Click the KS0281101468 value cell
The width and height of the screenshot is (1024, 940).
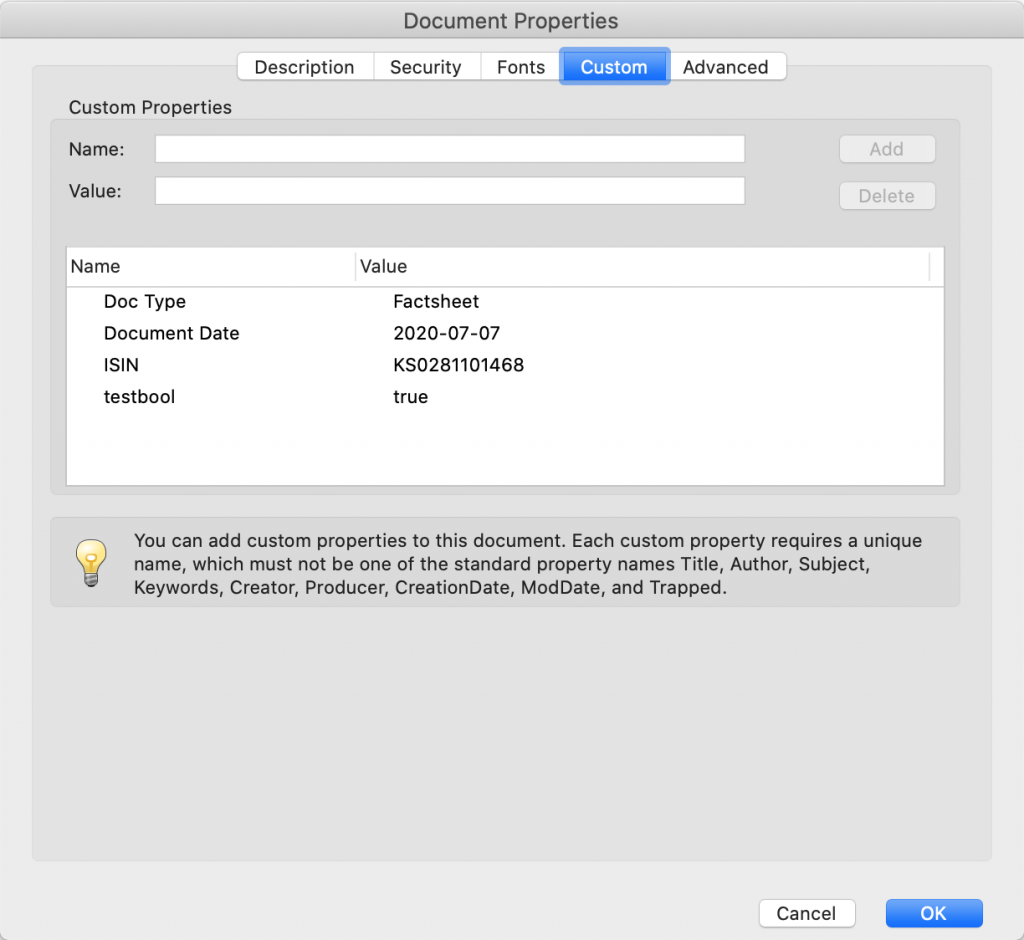[x=458, y=365]
